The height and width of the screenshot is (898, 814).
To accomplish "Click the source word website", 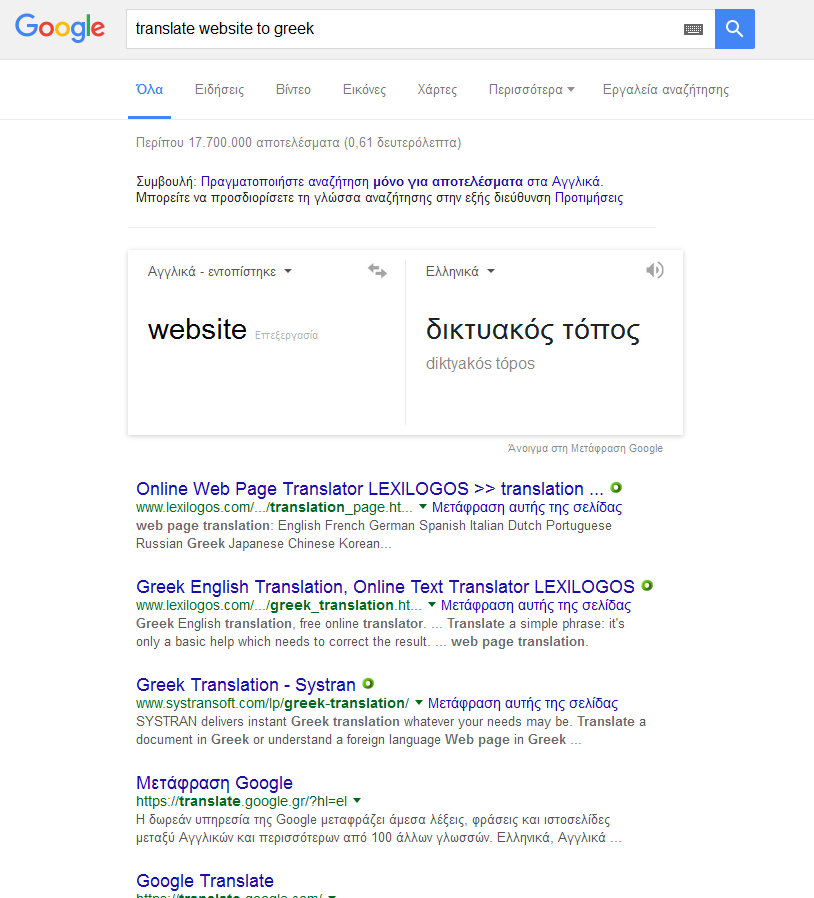I will pos(197,329).
